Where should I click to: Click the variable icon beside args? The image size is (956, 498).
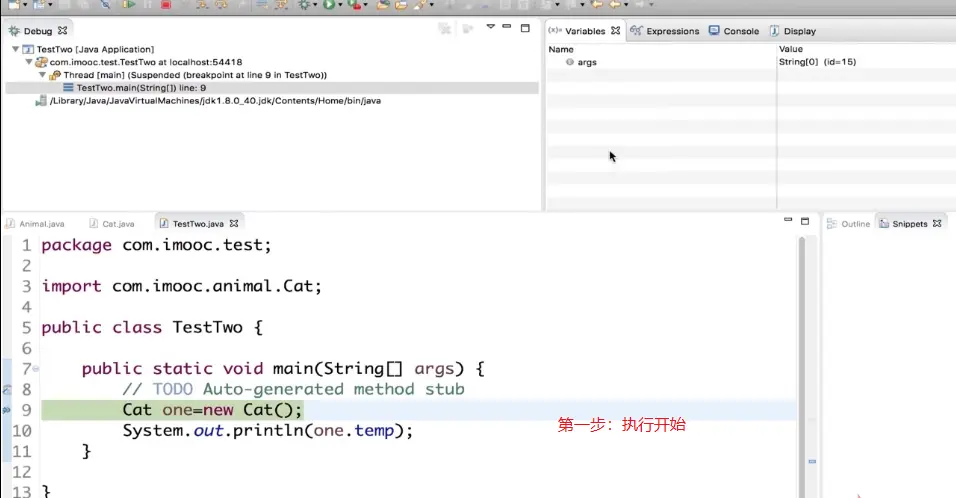569,62
